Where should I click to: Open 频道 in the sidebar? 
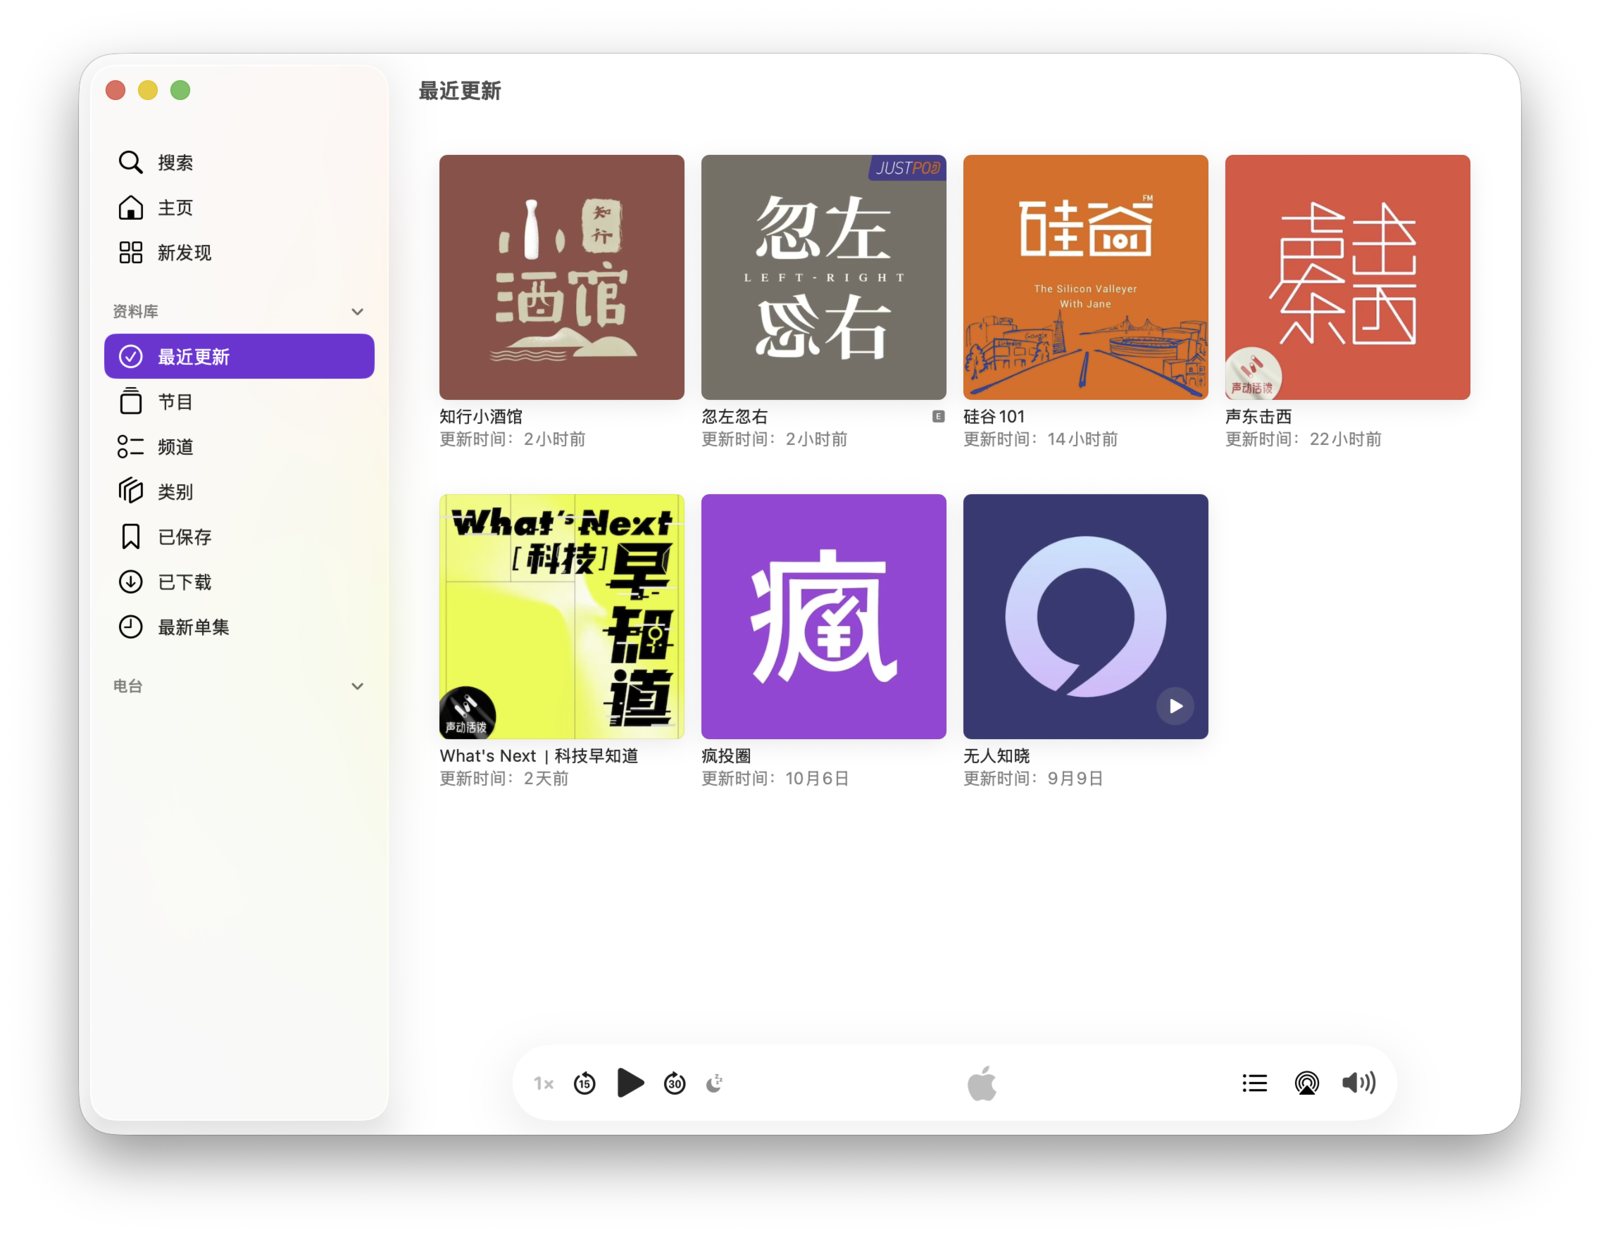point(175,447)
